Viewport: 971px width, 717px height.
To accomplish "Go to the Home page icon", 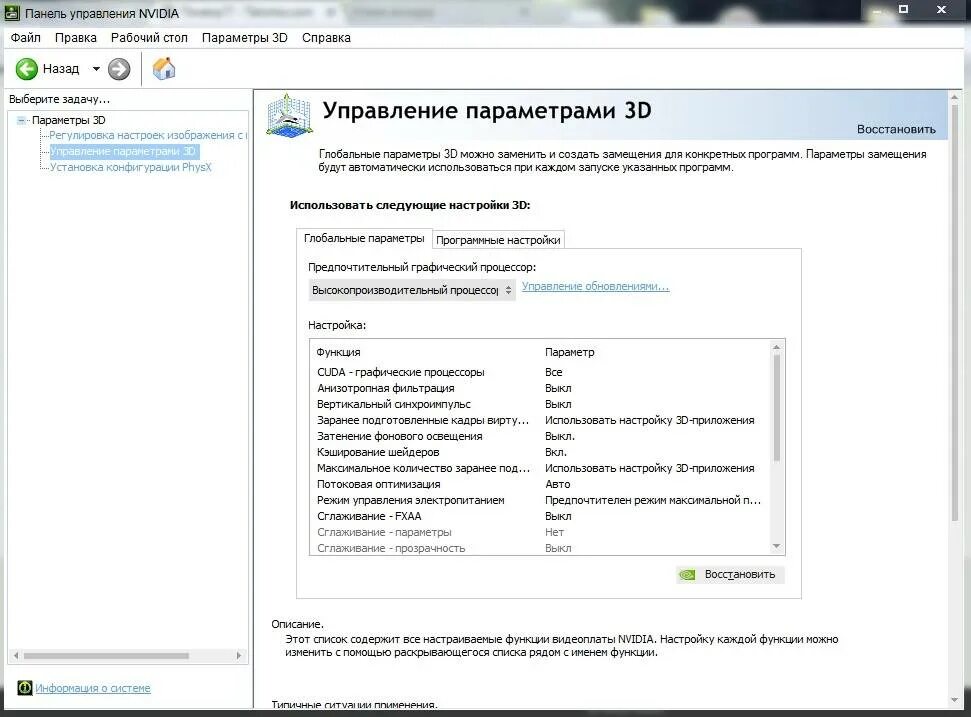I will tap(164, 68).
